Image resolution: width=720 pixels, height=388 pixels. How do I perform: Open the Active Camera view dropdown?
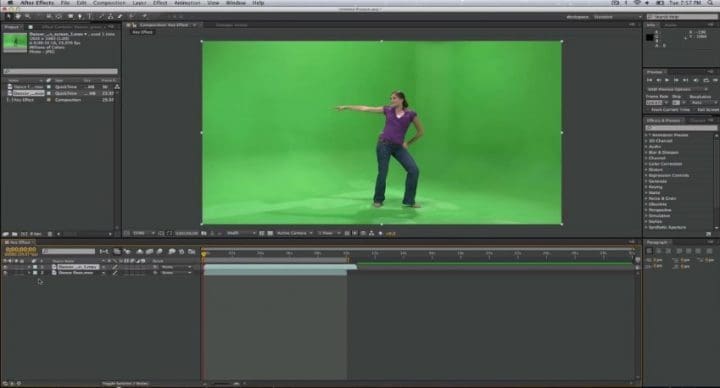(x=294, y=233)
